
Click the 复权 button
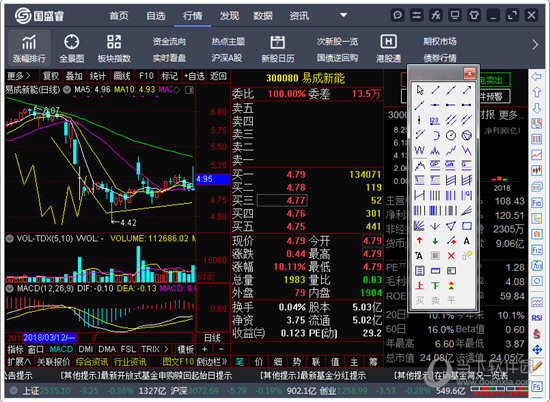point(51,76)
